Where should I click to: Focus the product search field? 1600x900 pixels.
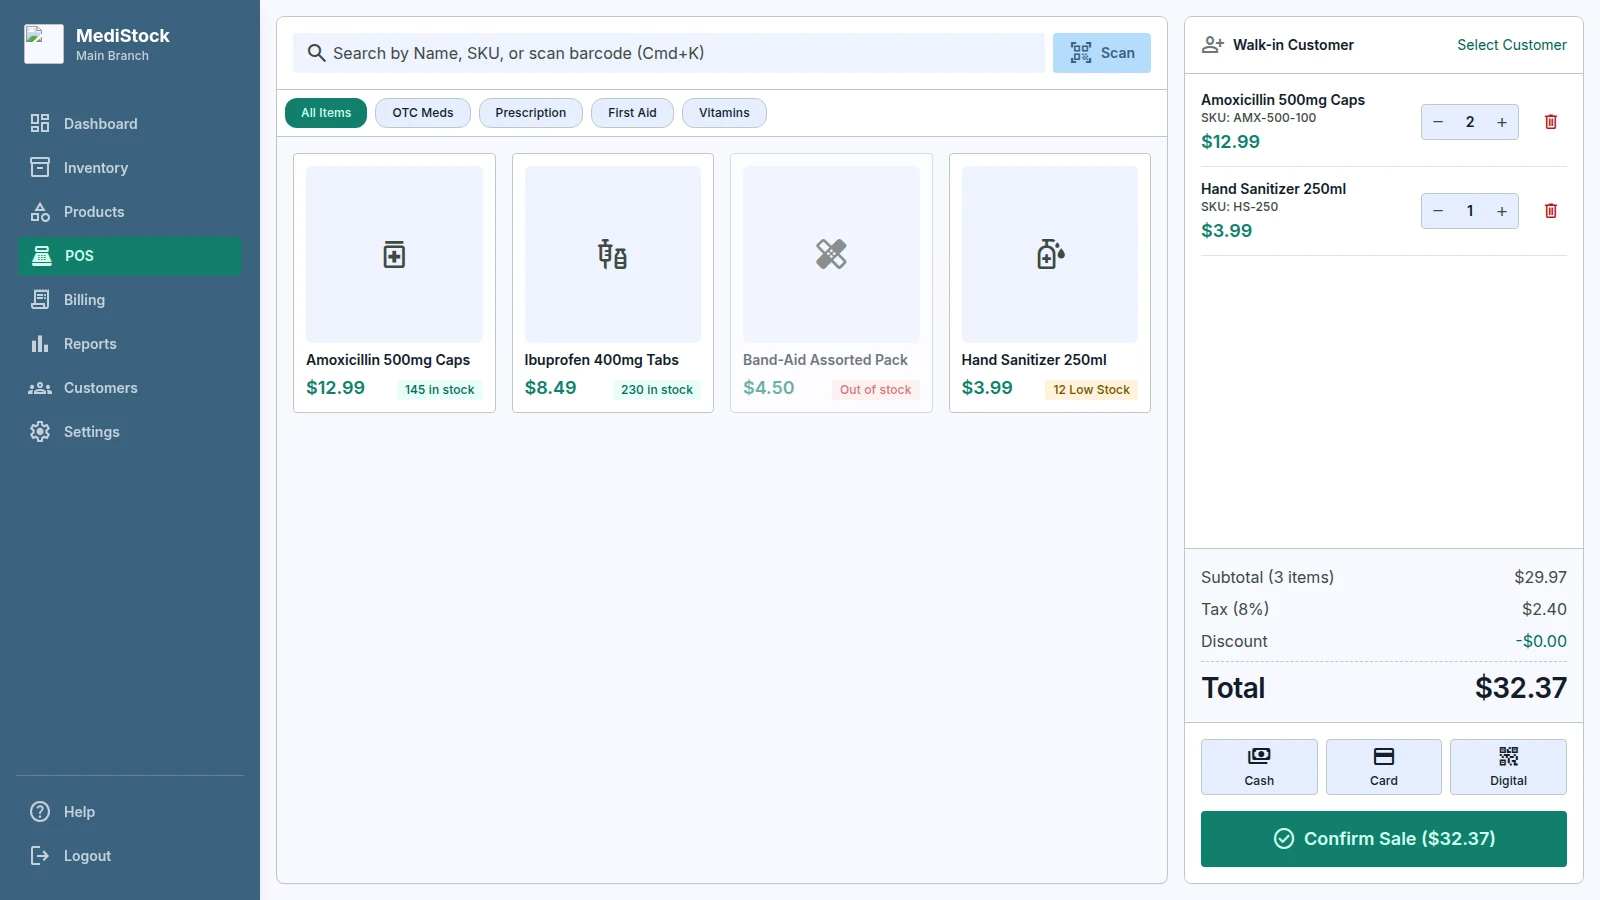coord(669,53)
